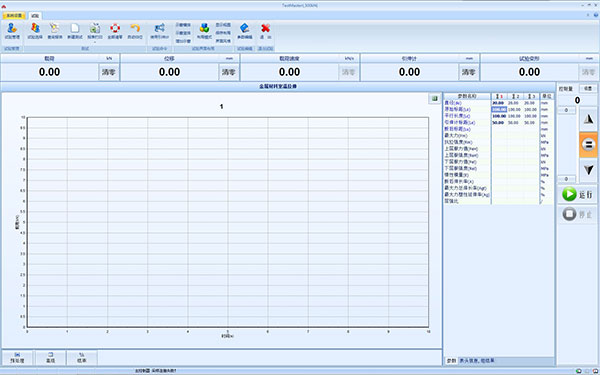Screen dimensions: 600x375
Task: Select specimen 2 column header in table
Action: (515, 96)
